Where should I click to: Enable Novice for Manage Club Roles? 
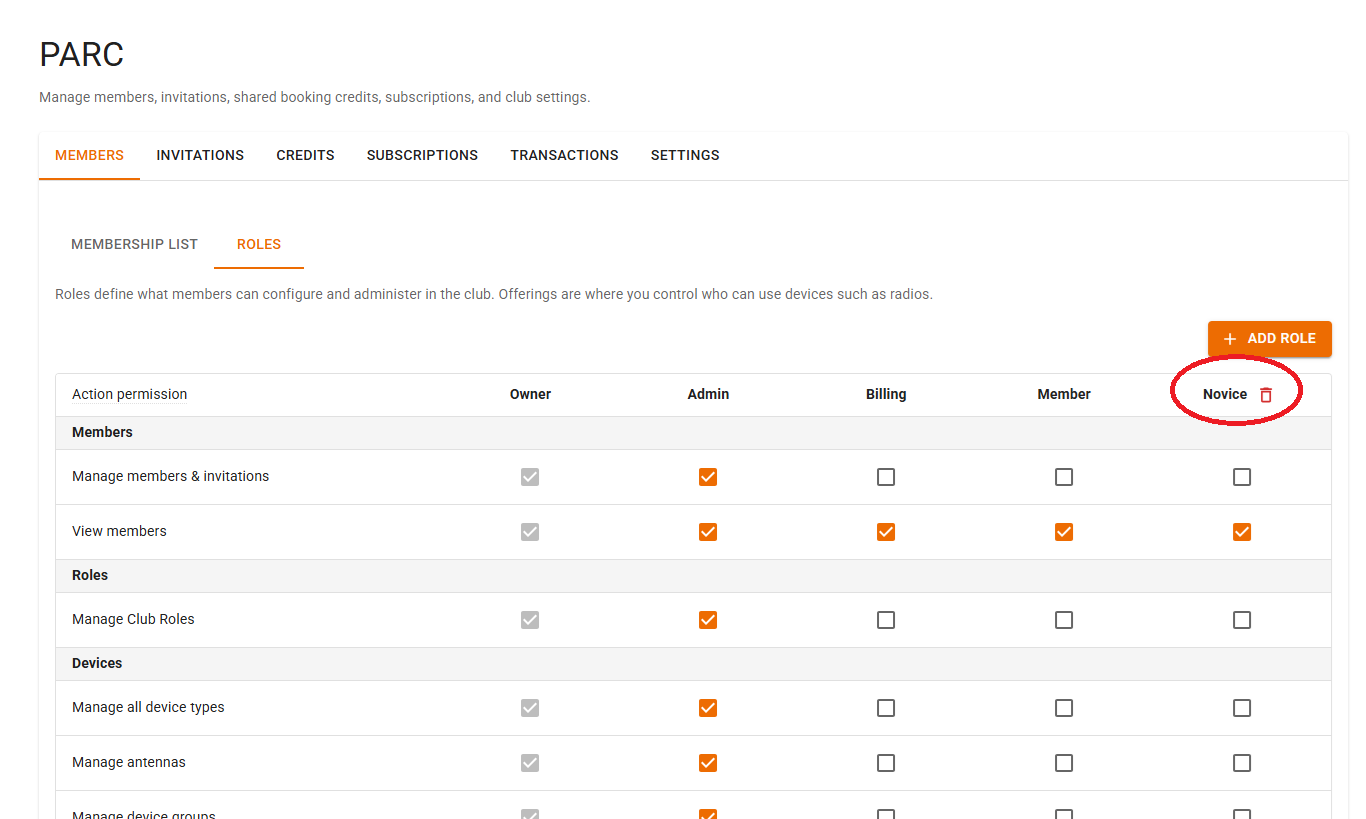1242,620
